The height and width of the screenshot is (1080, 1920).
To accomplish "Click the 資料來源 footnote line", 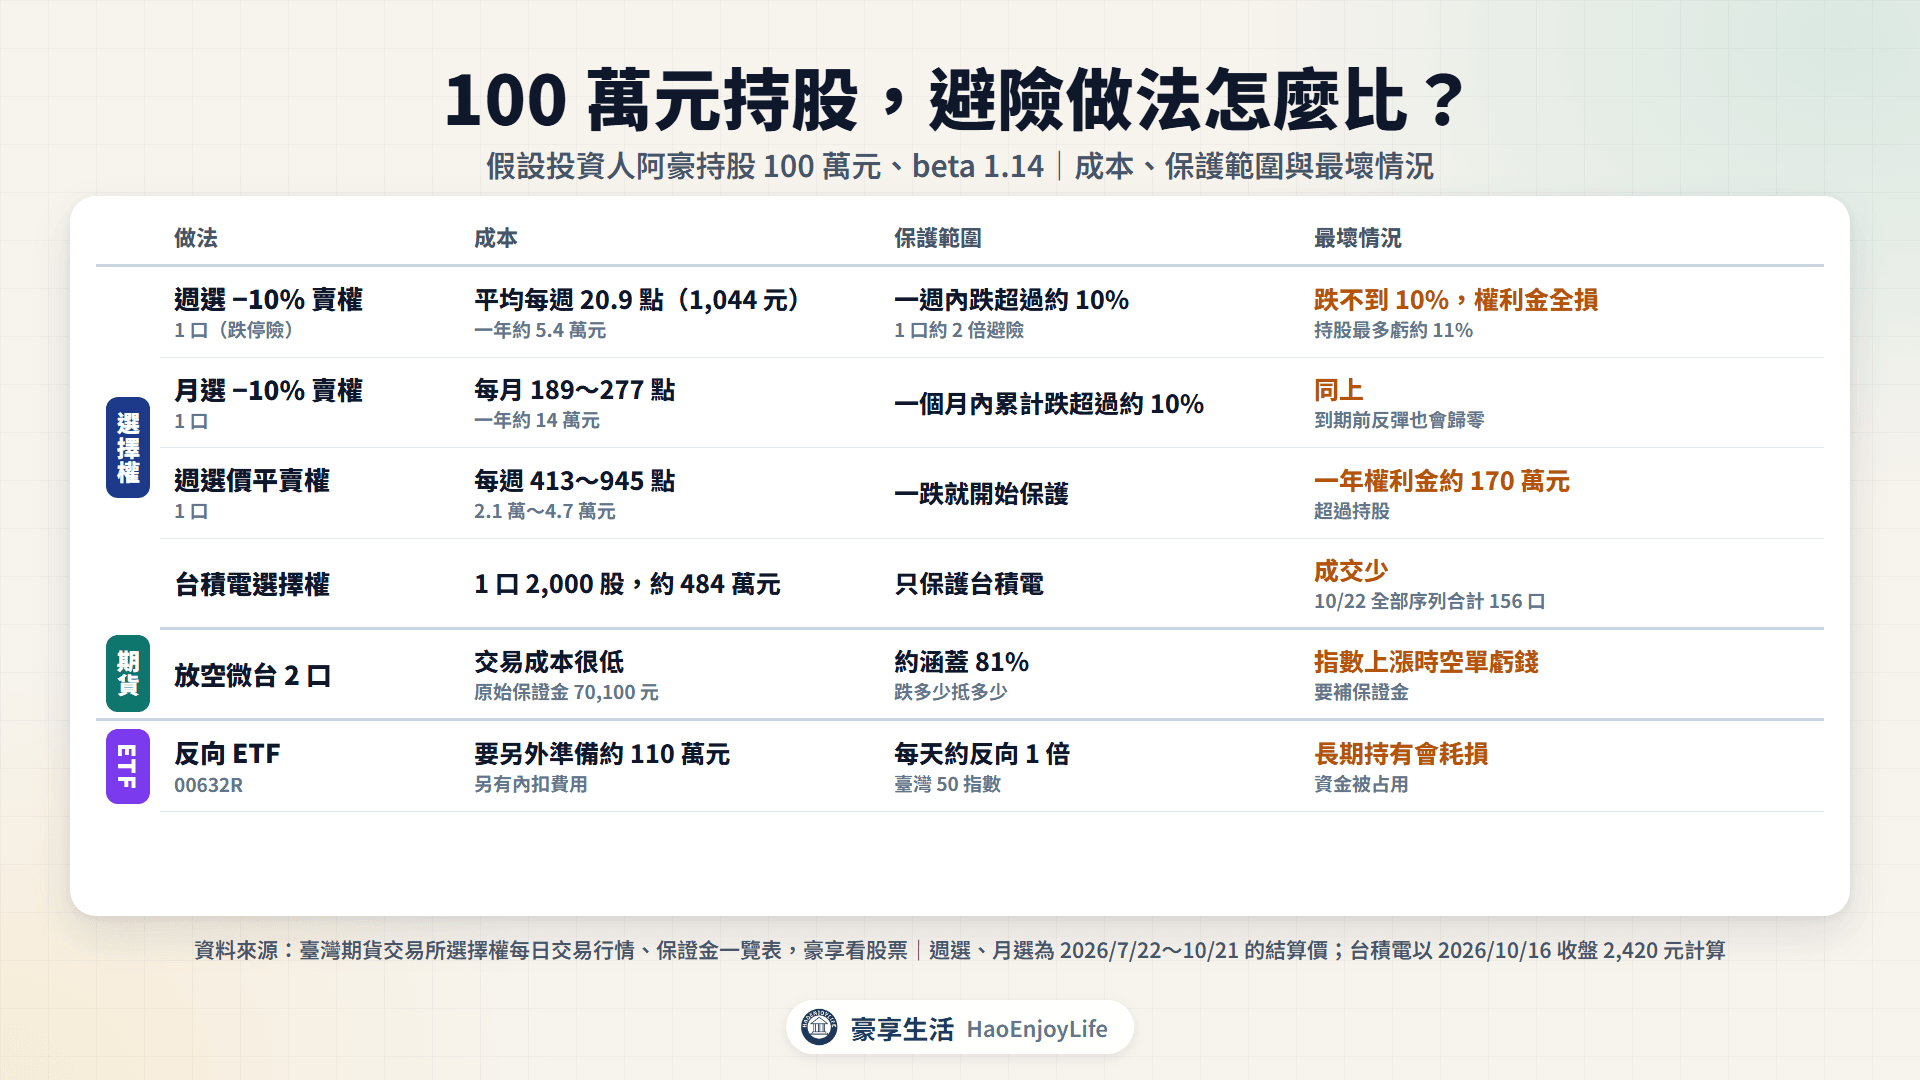I will (960, 950).
